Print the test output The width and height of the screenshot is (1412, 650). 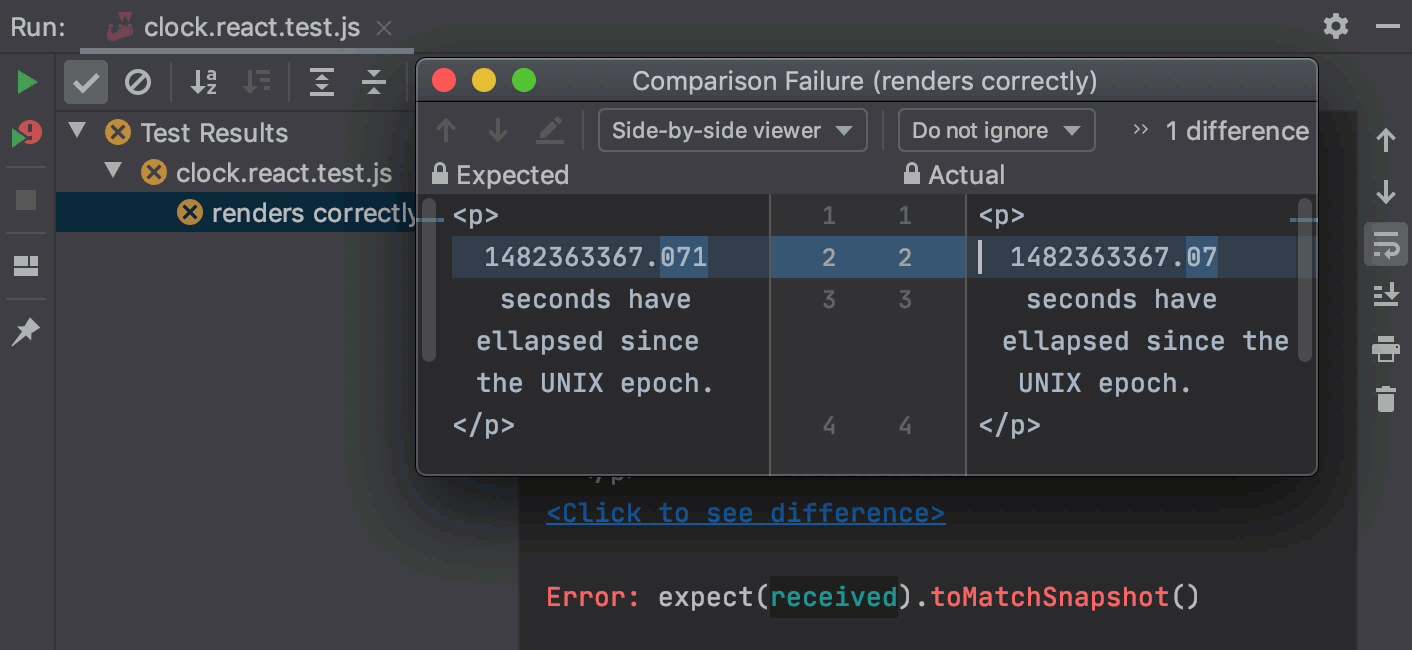pos(1386,349)
